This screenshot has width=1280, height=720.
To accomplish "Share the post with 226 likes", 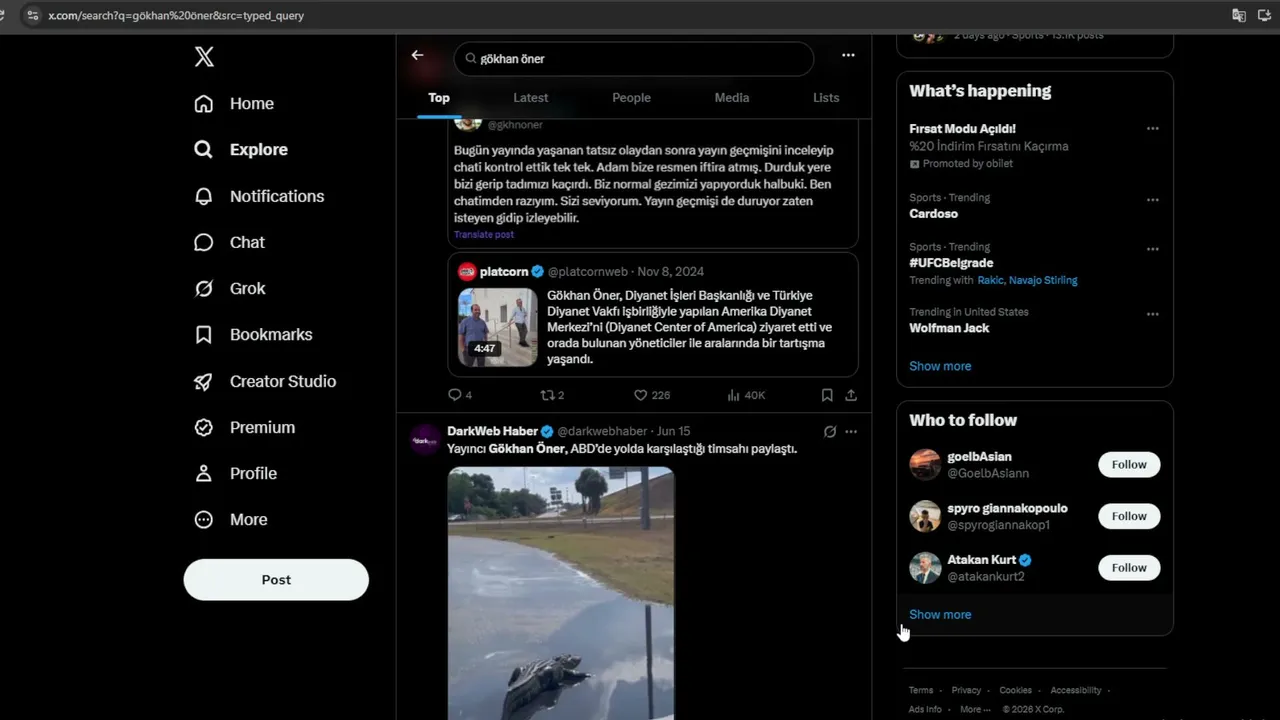I will point(851,395).
